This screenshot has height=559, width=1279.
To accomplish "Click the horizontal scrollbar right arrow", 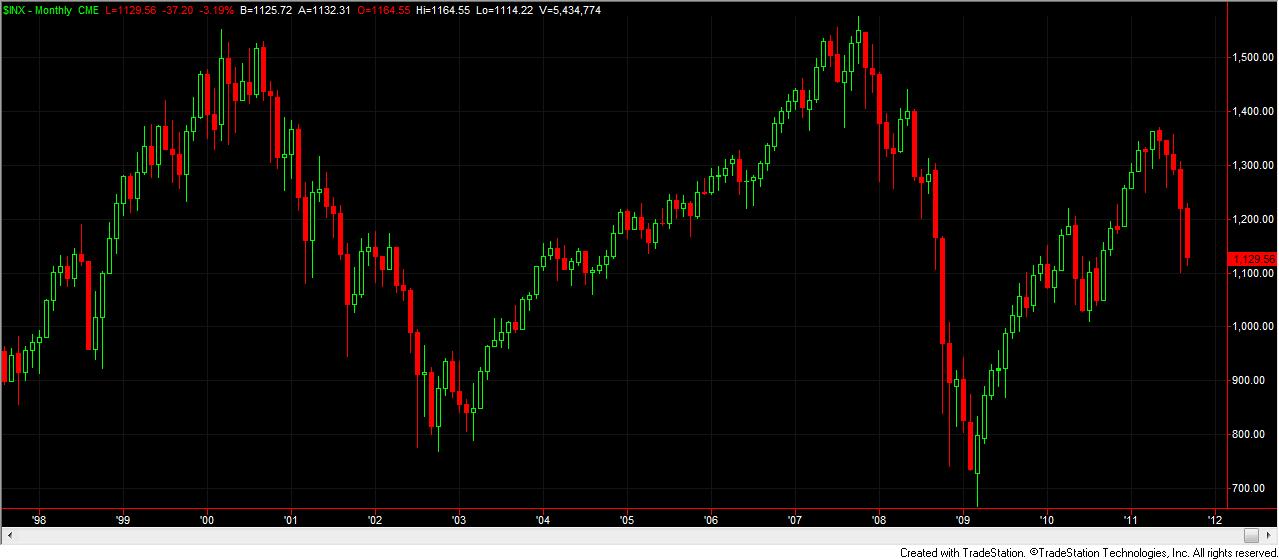I will (1269, 536).
